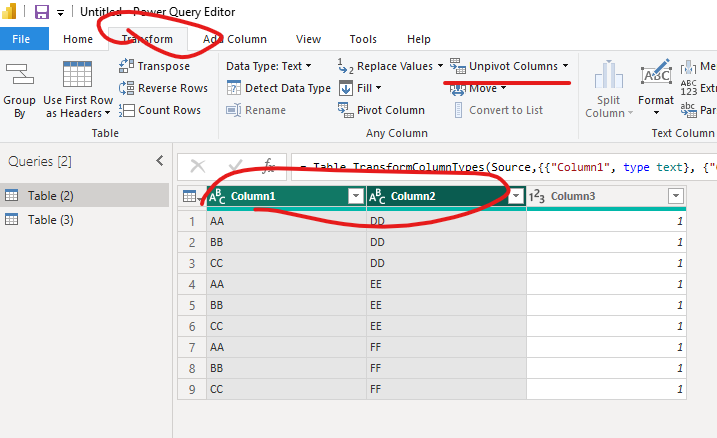The image size is (717, 438).
Task: Click the Column1 data type icon
Action: coord(217,197)
